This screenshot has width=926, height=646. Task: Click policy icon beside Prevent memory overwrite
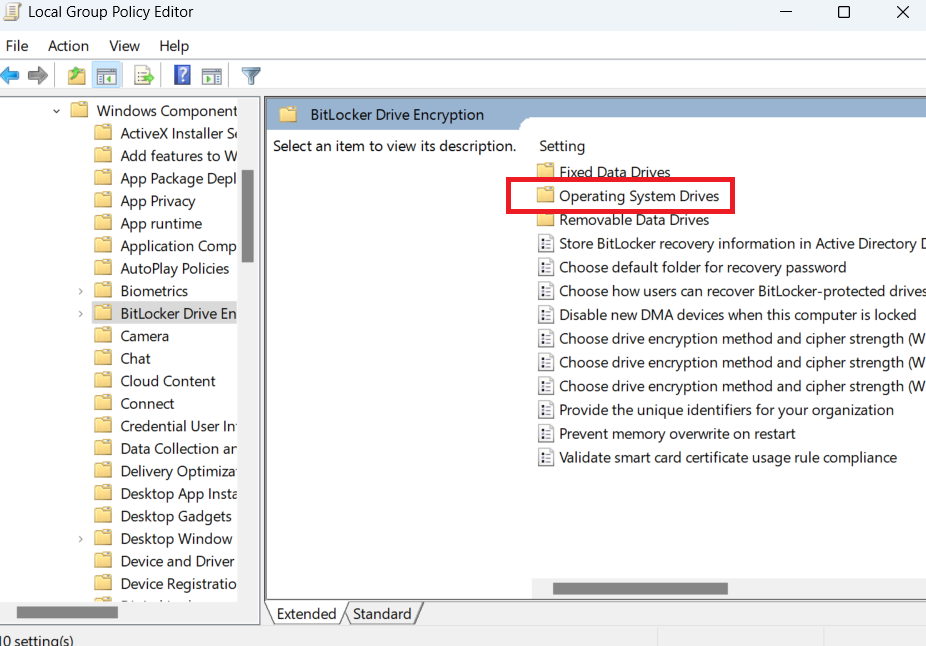click(546, 433)
